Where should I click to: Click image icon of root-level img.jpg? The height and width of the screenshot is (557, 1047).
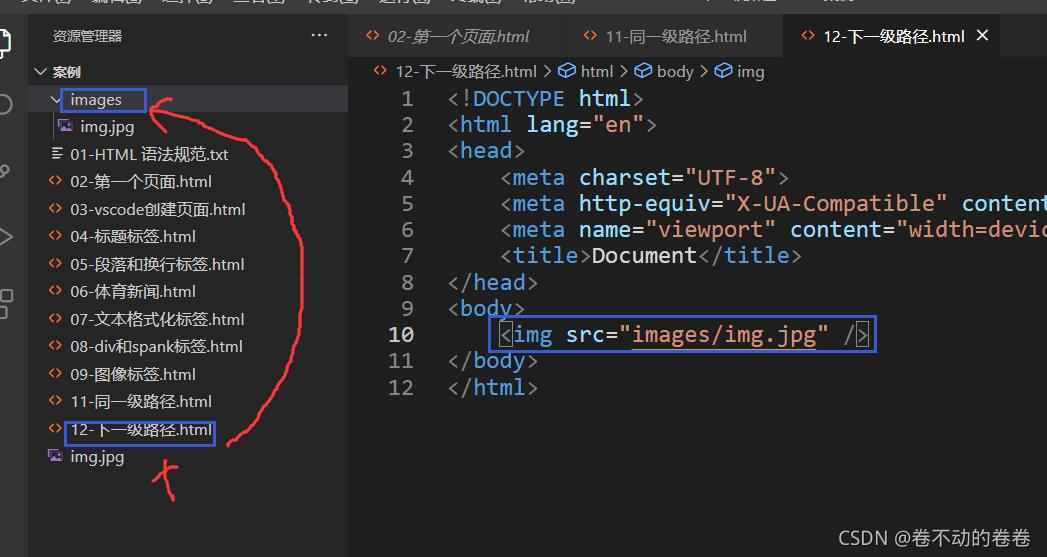pyautogui.click(x=55, y=455)
